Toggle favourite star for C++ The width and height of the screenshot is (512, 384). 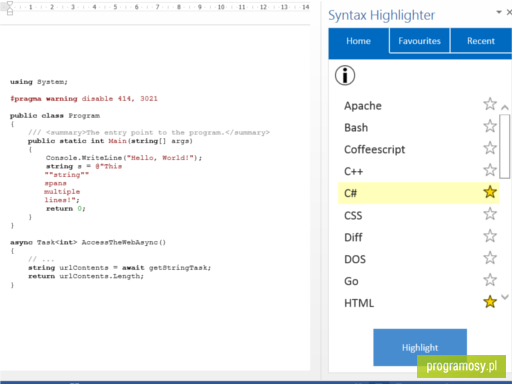click(490, 170)
